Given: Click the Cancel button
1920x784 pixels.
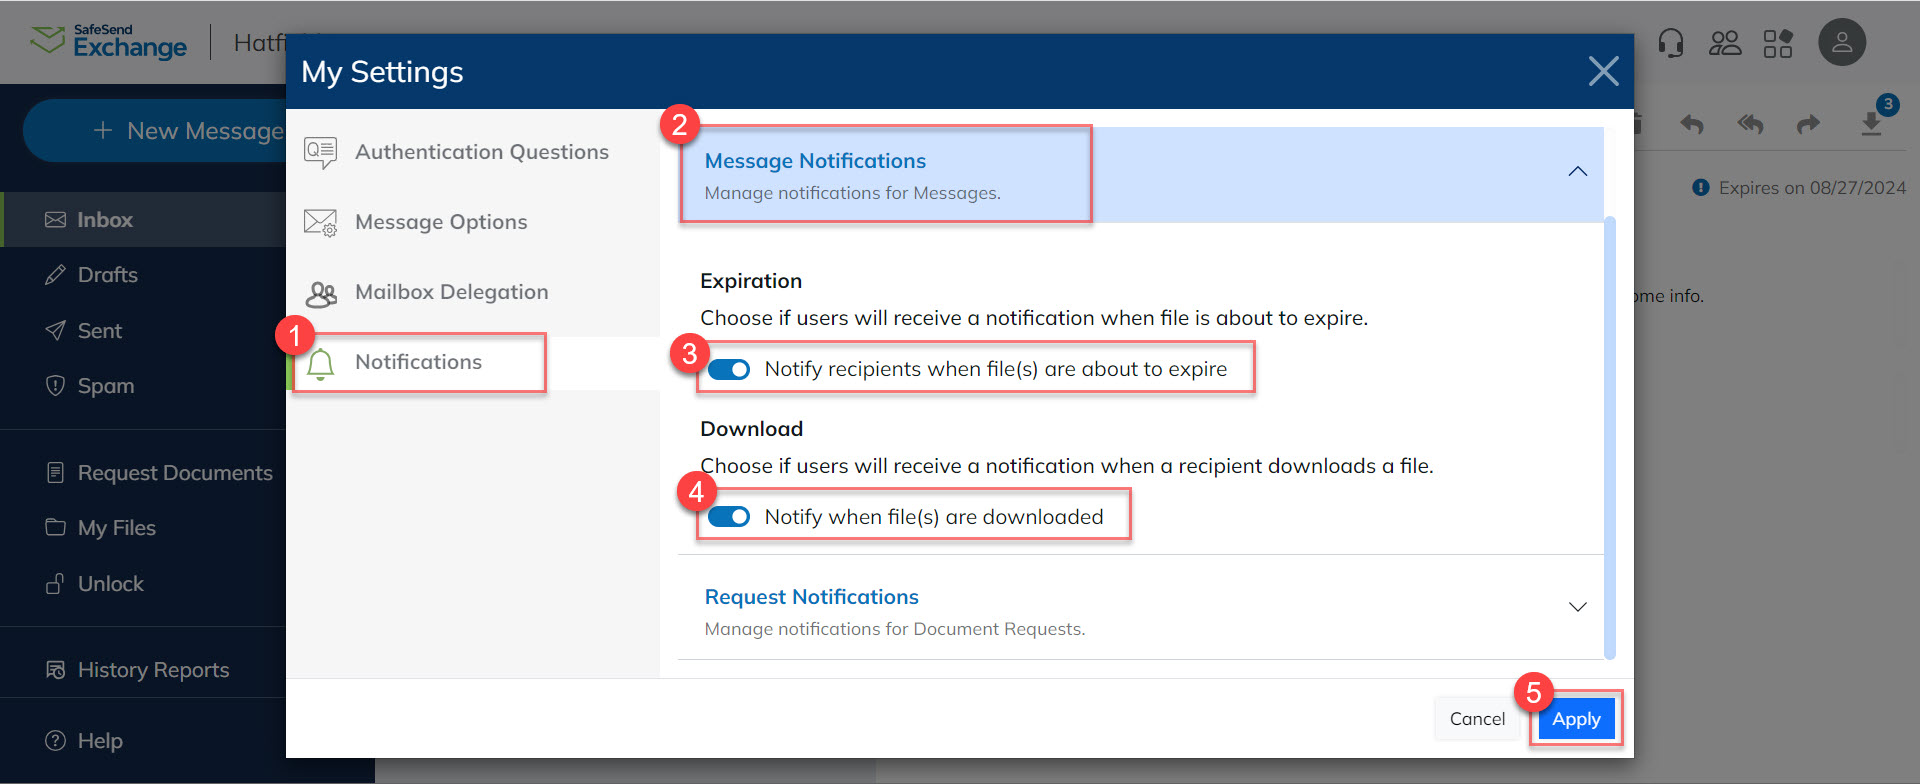Looking at the screenshot, I should pos(1477,719).
